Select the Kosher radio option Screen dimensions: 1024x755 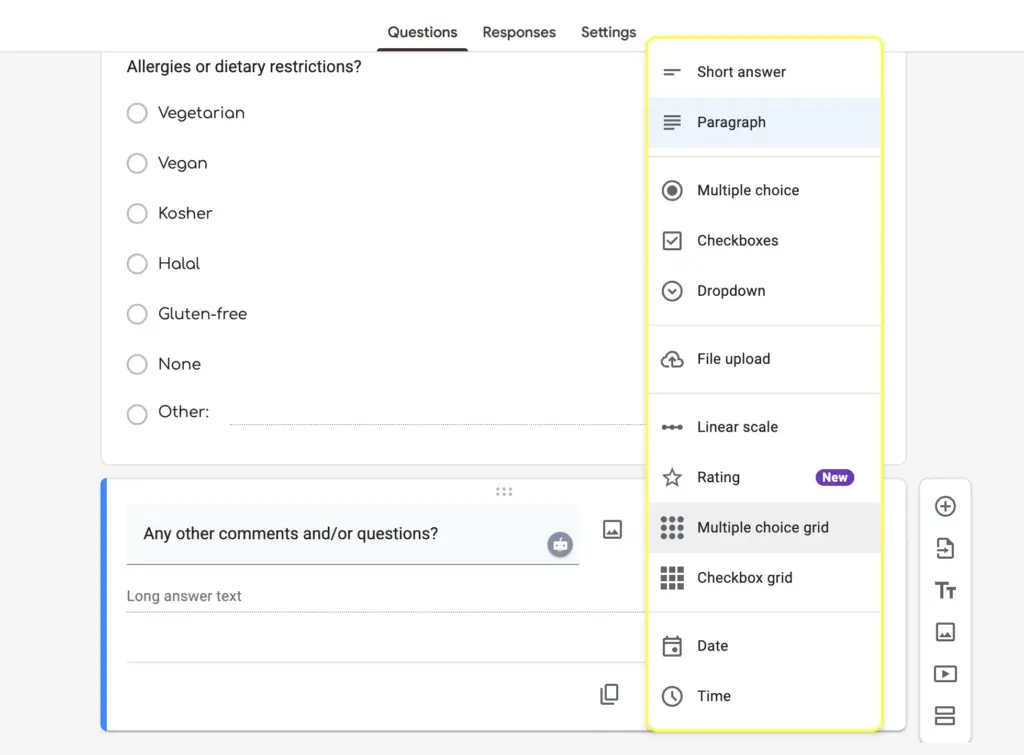pos(137,214)
